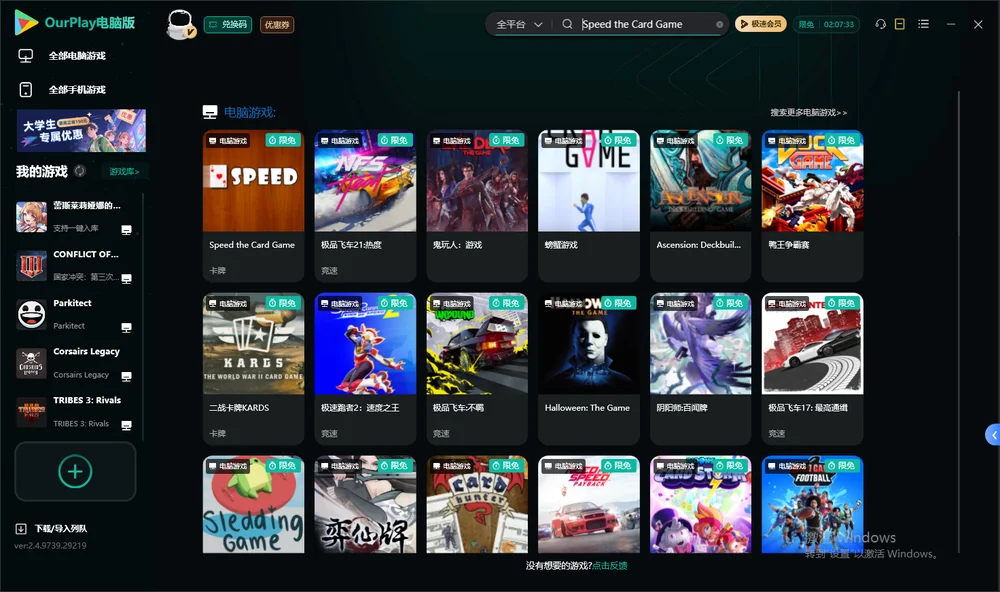Open the 极速跑者2：速度之王 card
This screenshot has height=592, width=1000.
click(x=365, y=369)
